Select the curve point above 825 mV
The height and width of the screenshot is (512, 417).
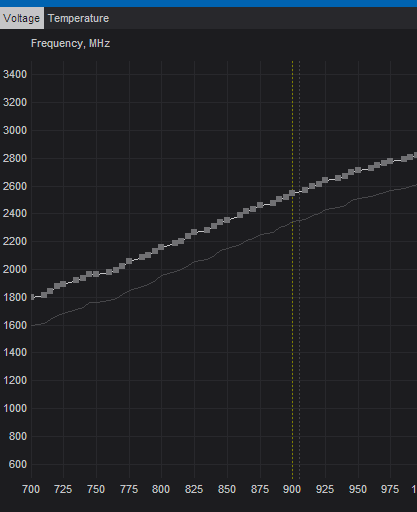(x=194, y=232)
